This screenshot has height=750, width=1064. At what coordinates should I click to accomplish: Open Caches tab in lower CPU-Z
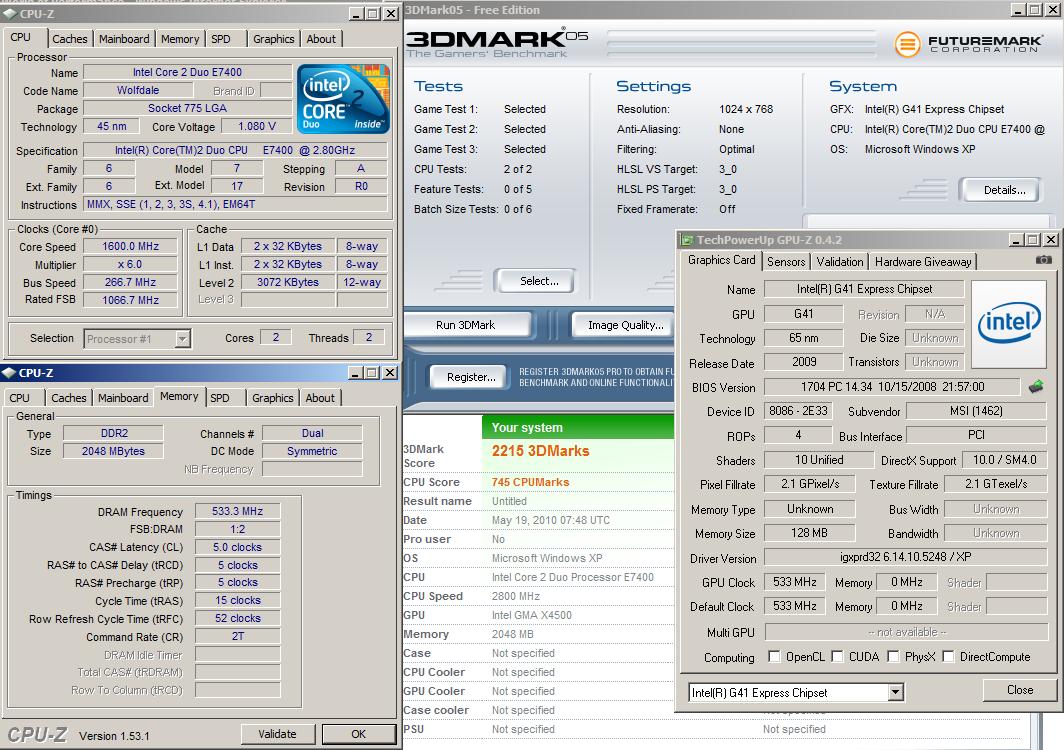[x=69, y=398]
